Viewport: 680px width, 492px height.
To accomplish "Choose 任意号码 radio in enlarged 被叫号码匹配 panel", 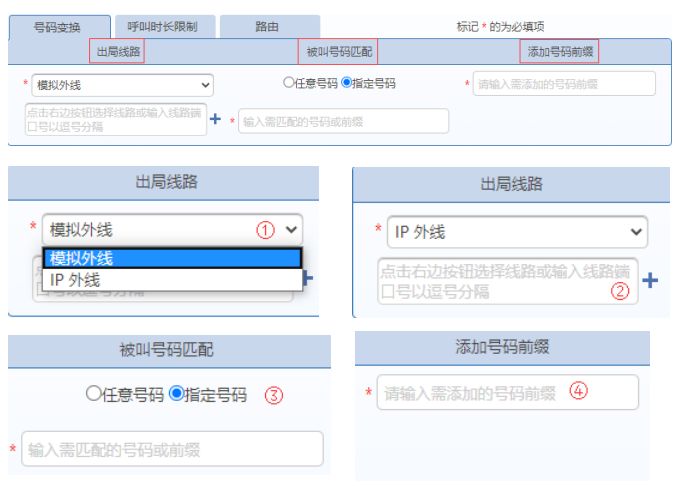I will (x=94, y=394).
